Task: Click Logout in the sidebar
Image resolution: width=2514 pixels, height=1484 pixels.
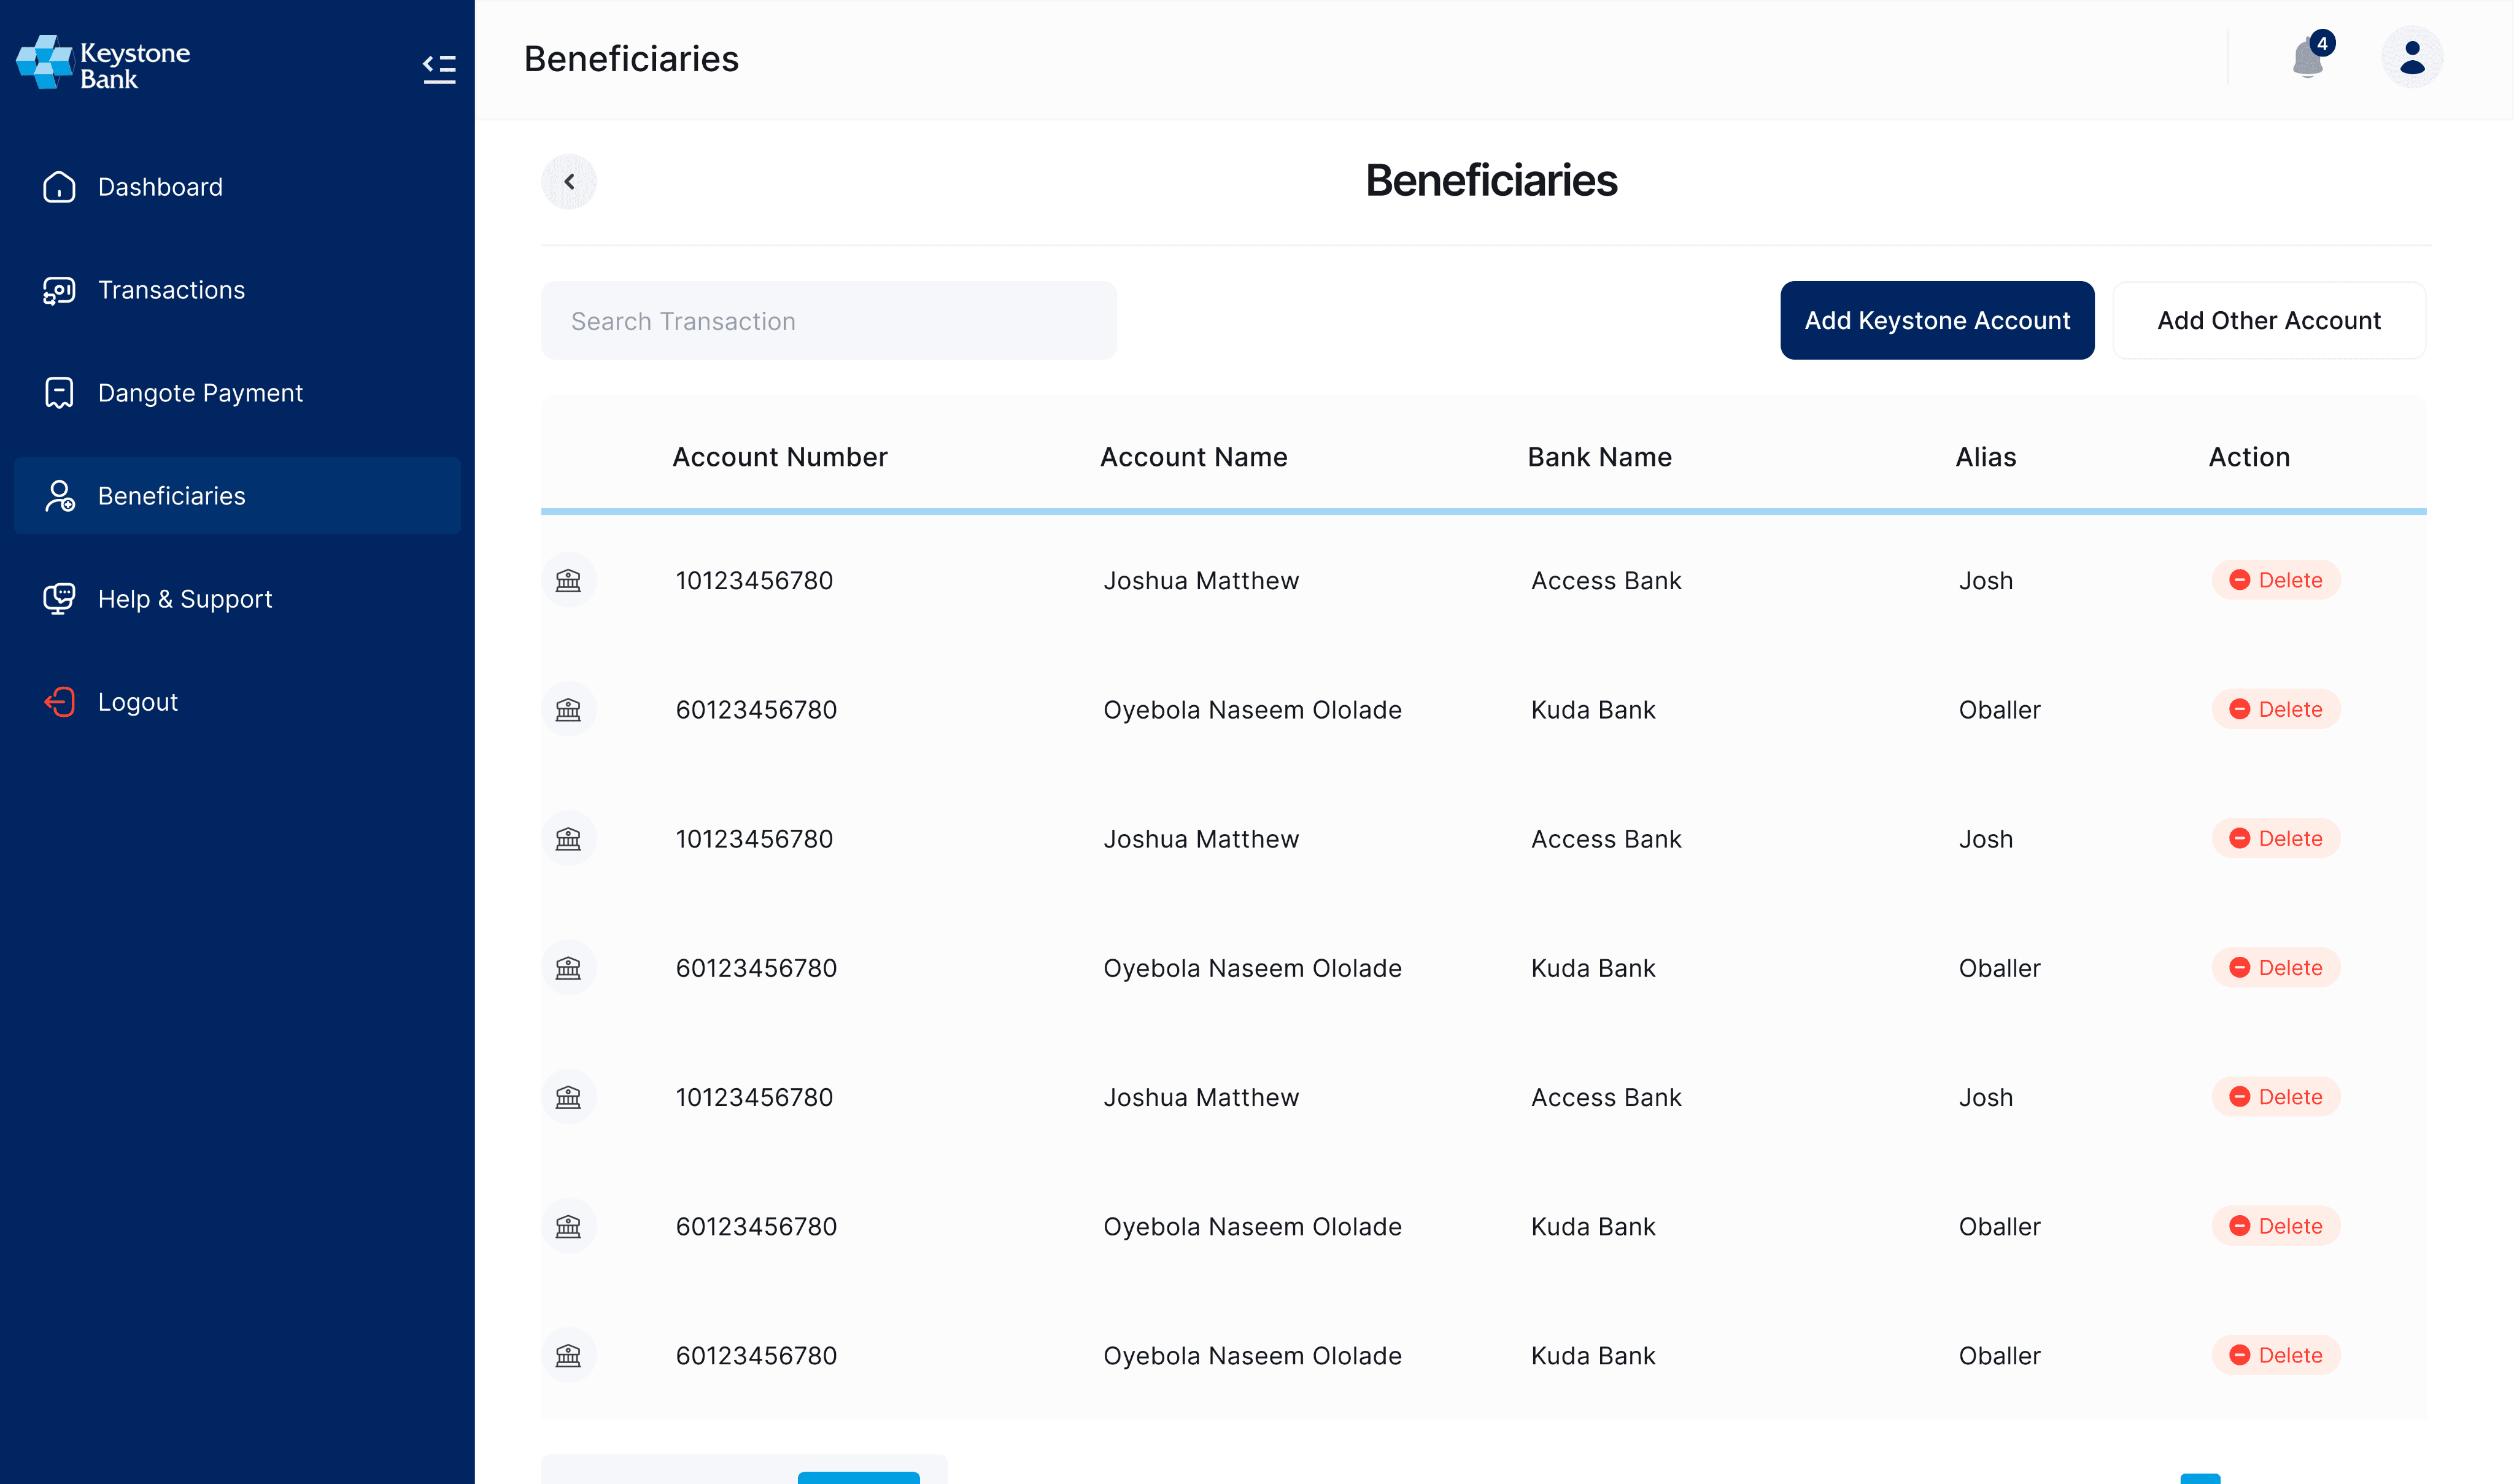Action: click(237, 702)
